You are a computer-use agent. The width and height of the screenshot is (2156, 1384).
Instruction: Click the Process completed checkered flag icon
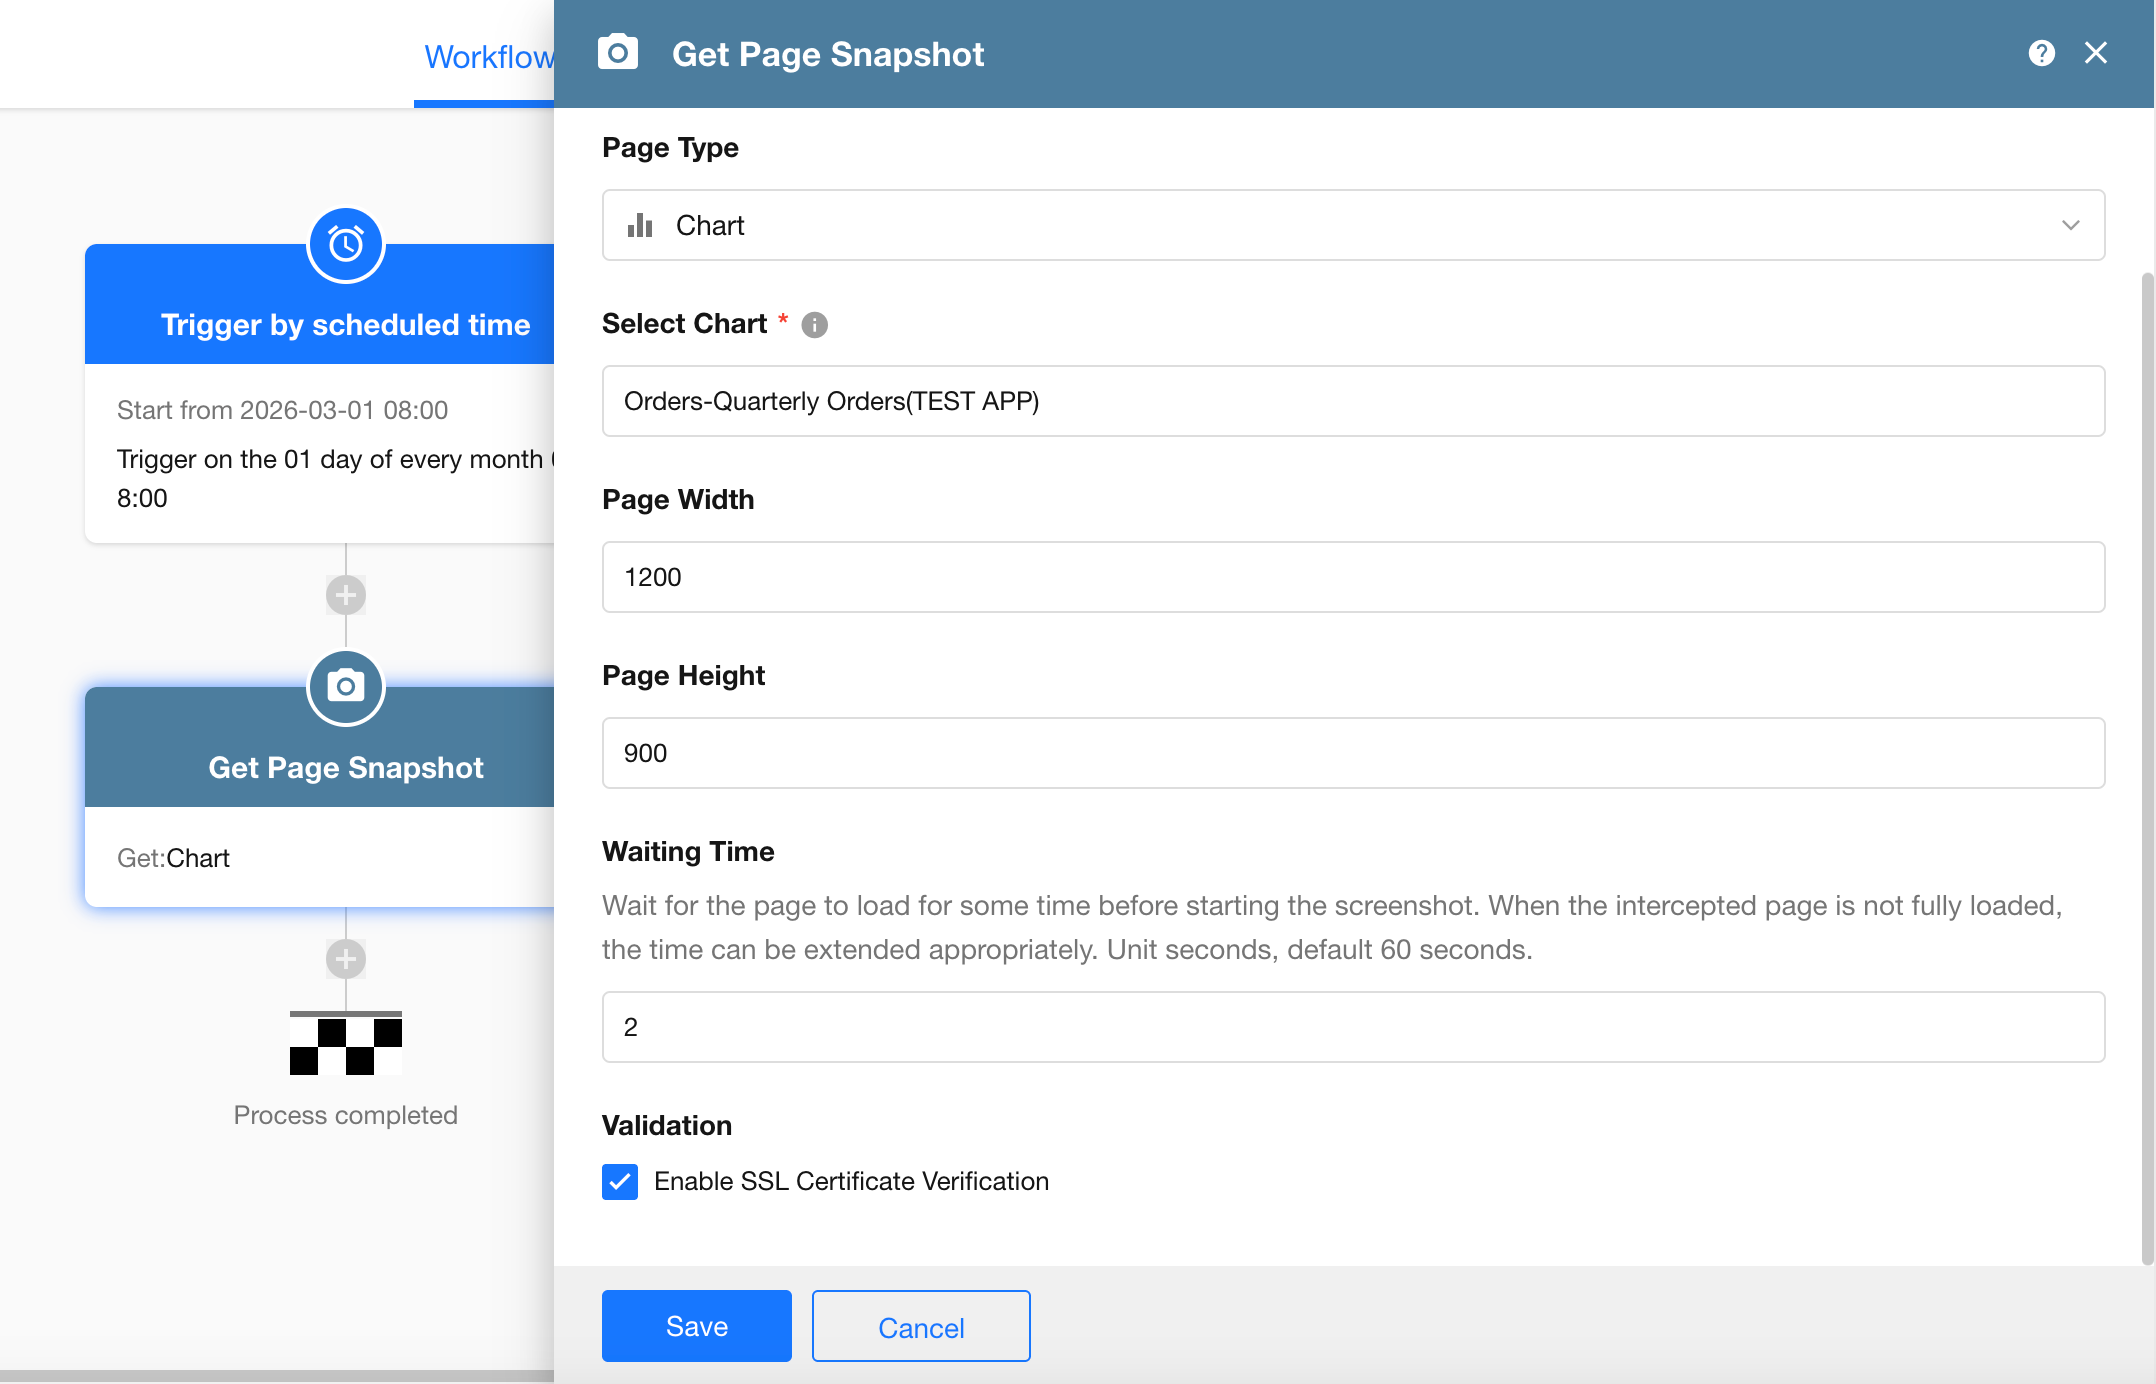[x=346, y=1043]
